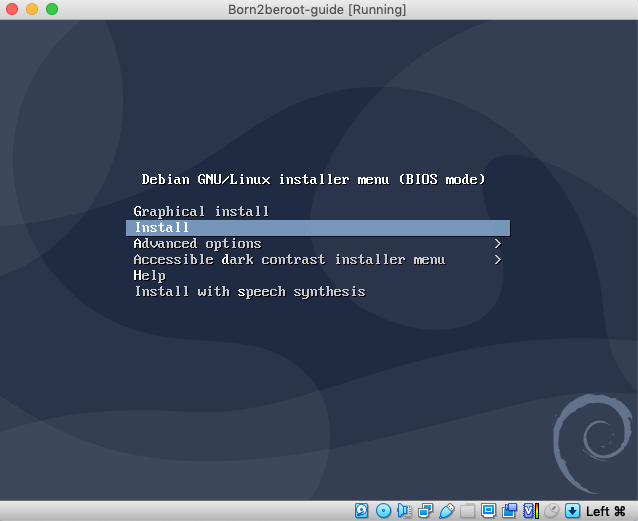
Task: Minimize the VM window with yellow button
Action: (32, 9)
